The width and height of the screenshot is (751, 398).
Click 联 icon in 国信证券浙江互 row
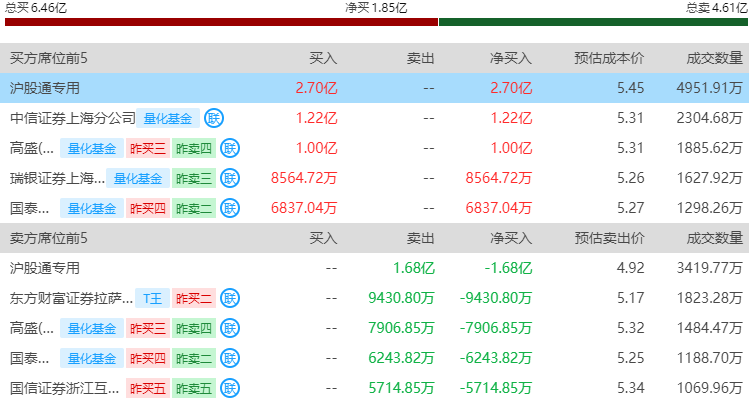click(230, 388)
